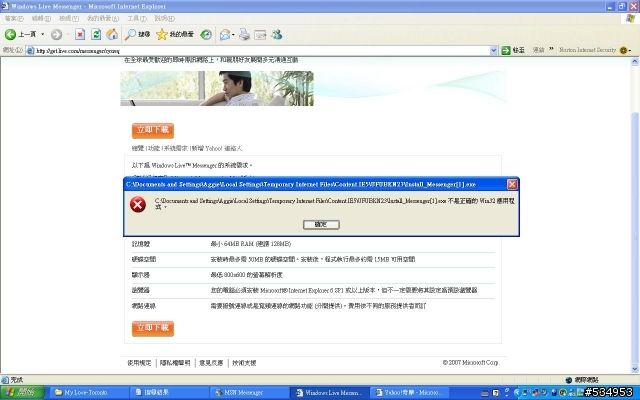The height and width of the screenshot is (400, 640).
Task: Open the Search (搜尋) magnifier button
Action: (137, 35)
